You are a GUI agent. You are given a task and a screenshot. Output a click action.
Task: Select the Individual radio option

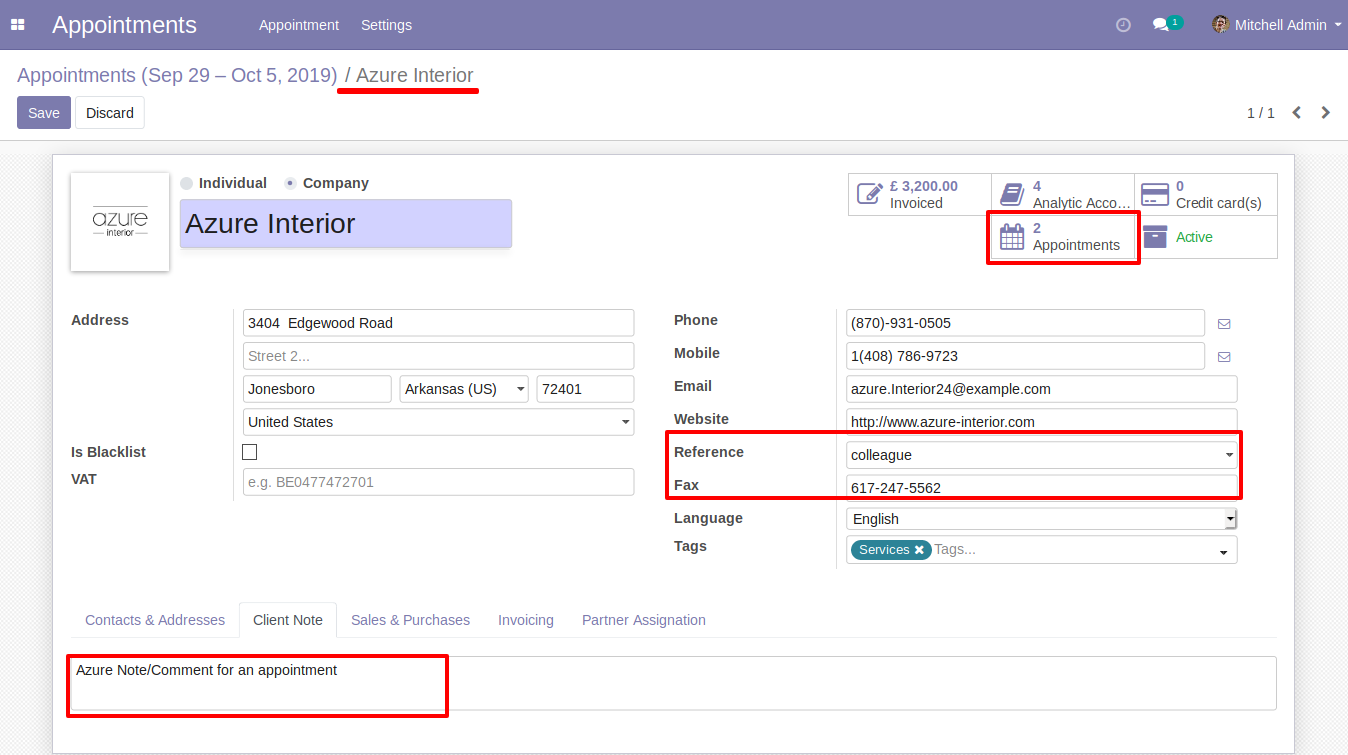(187, 184)
